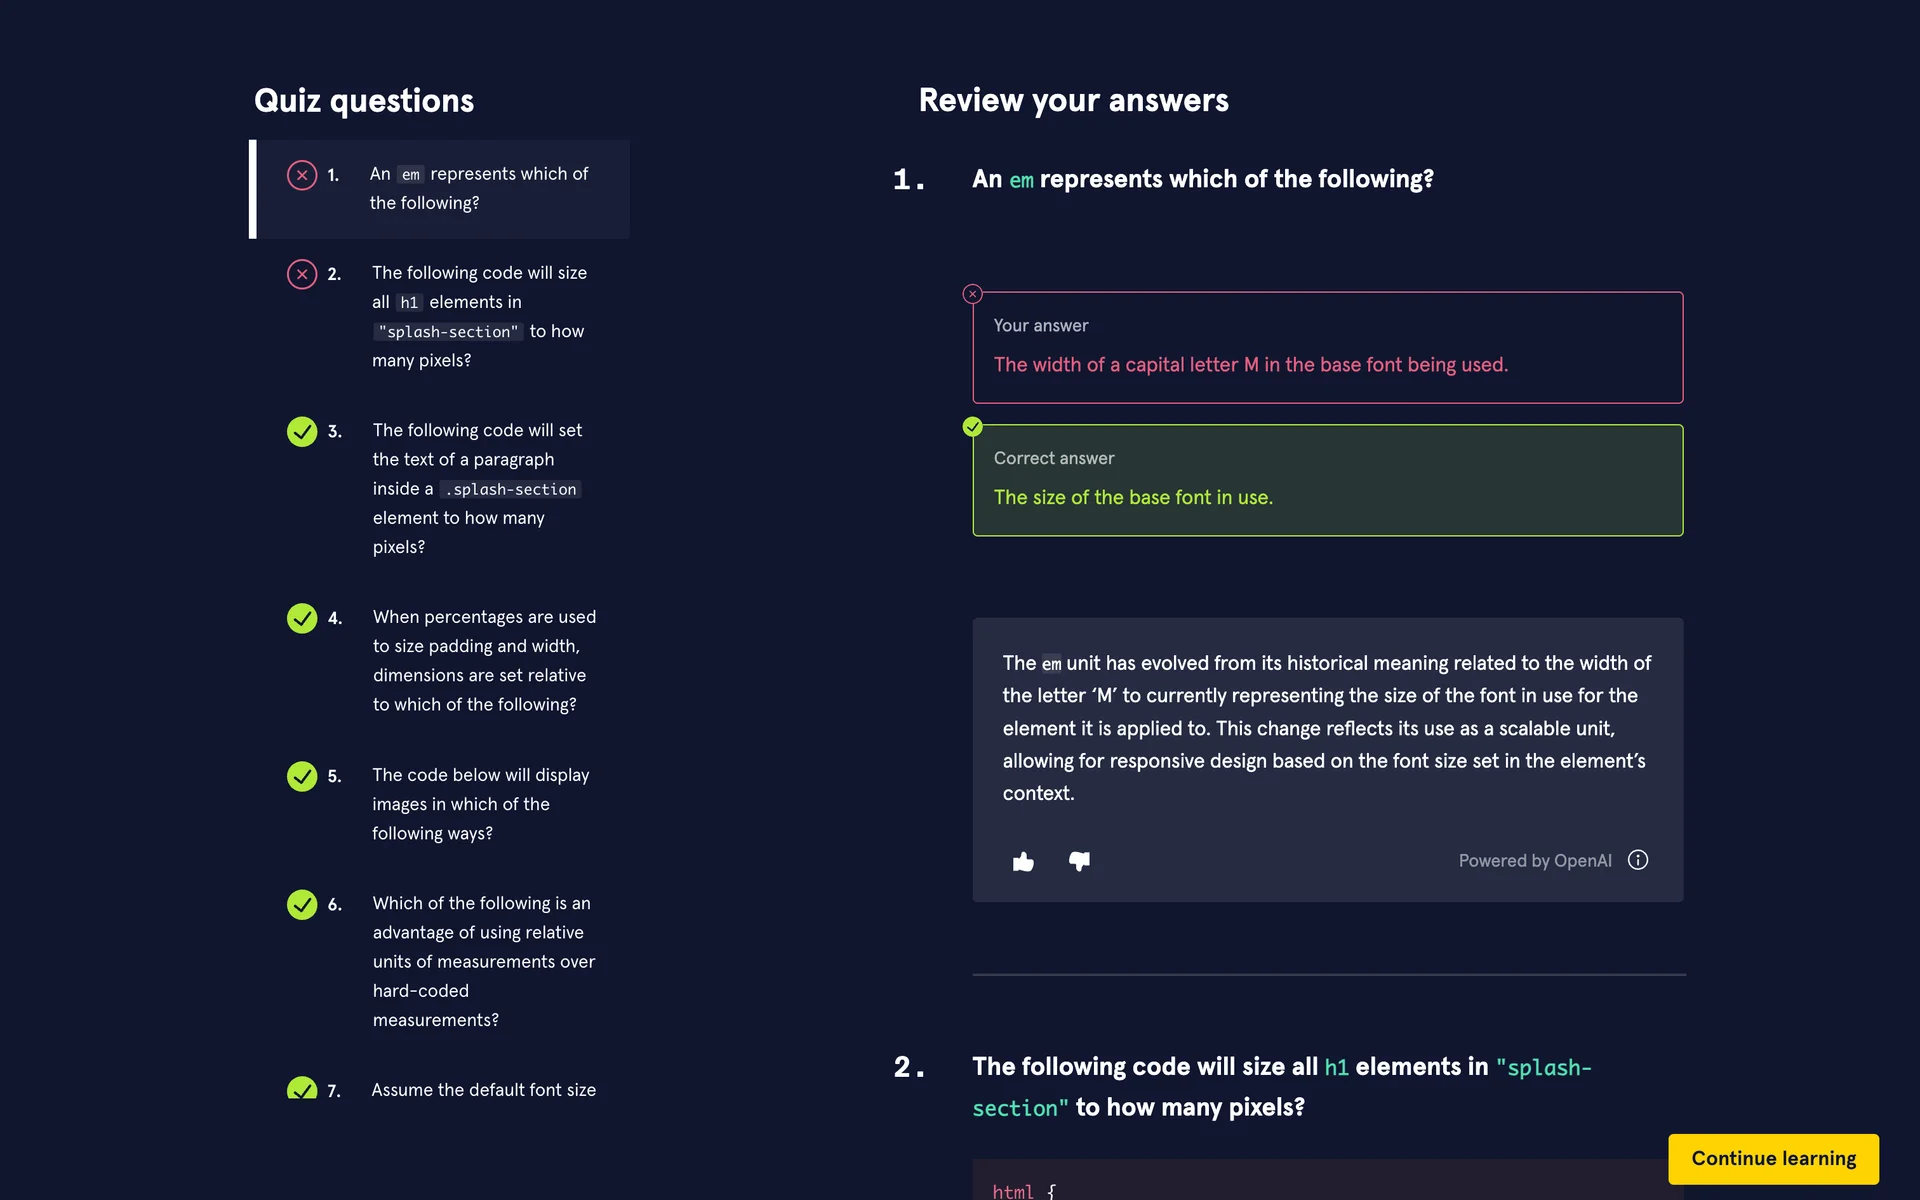Click the Correct answer box in green
1920x1200 pixels.
pyautogui.click(x=1327, y=481)
